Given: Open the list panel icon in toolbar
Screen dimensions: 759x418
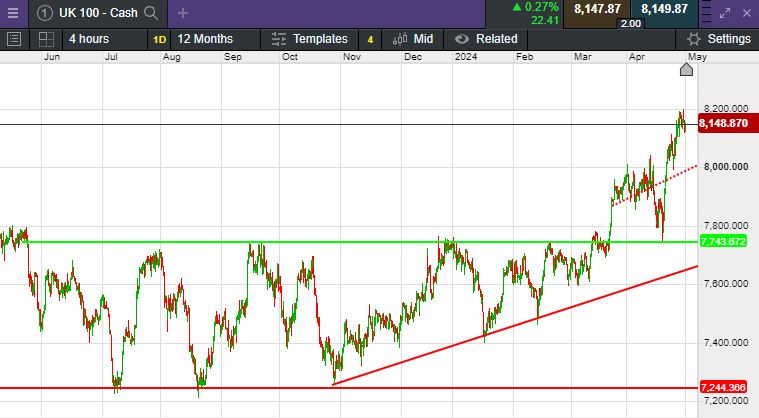Looking at the screenshot, I should pos(14,39).
